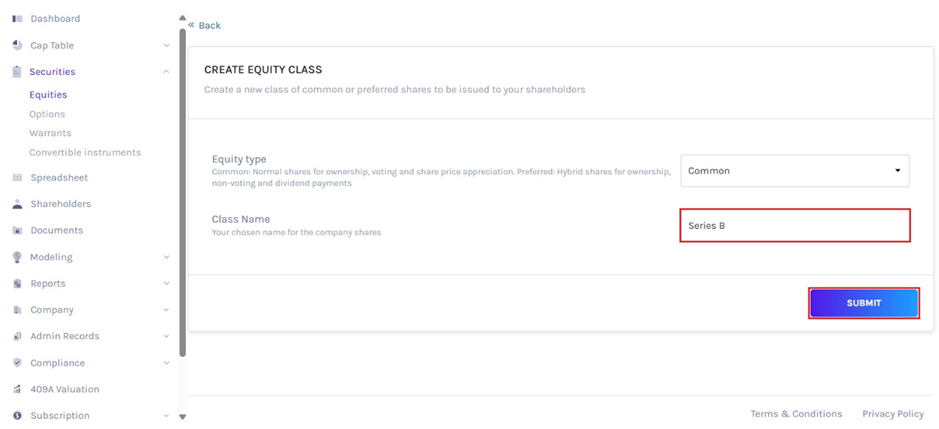
Task: Click the 409A Valuation icon
Action: pos(17,389)
